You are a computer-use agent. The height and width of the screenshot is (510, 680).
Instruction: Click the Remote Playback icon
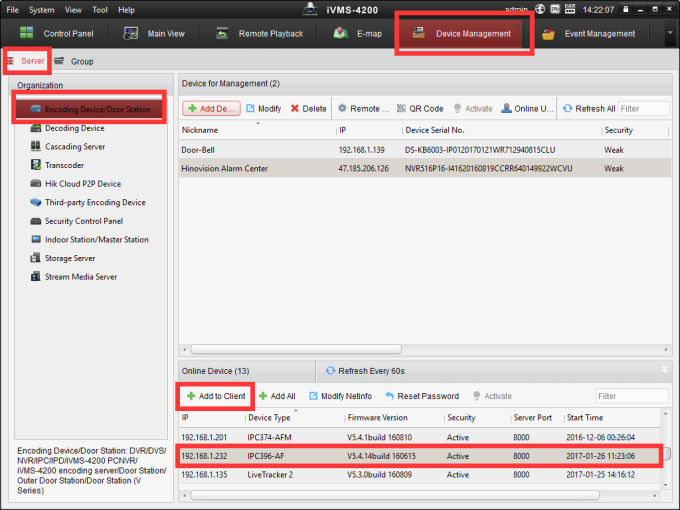(222, 33)
